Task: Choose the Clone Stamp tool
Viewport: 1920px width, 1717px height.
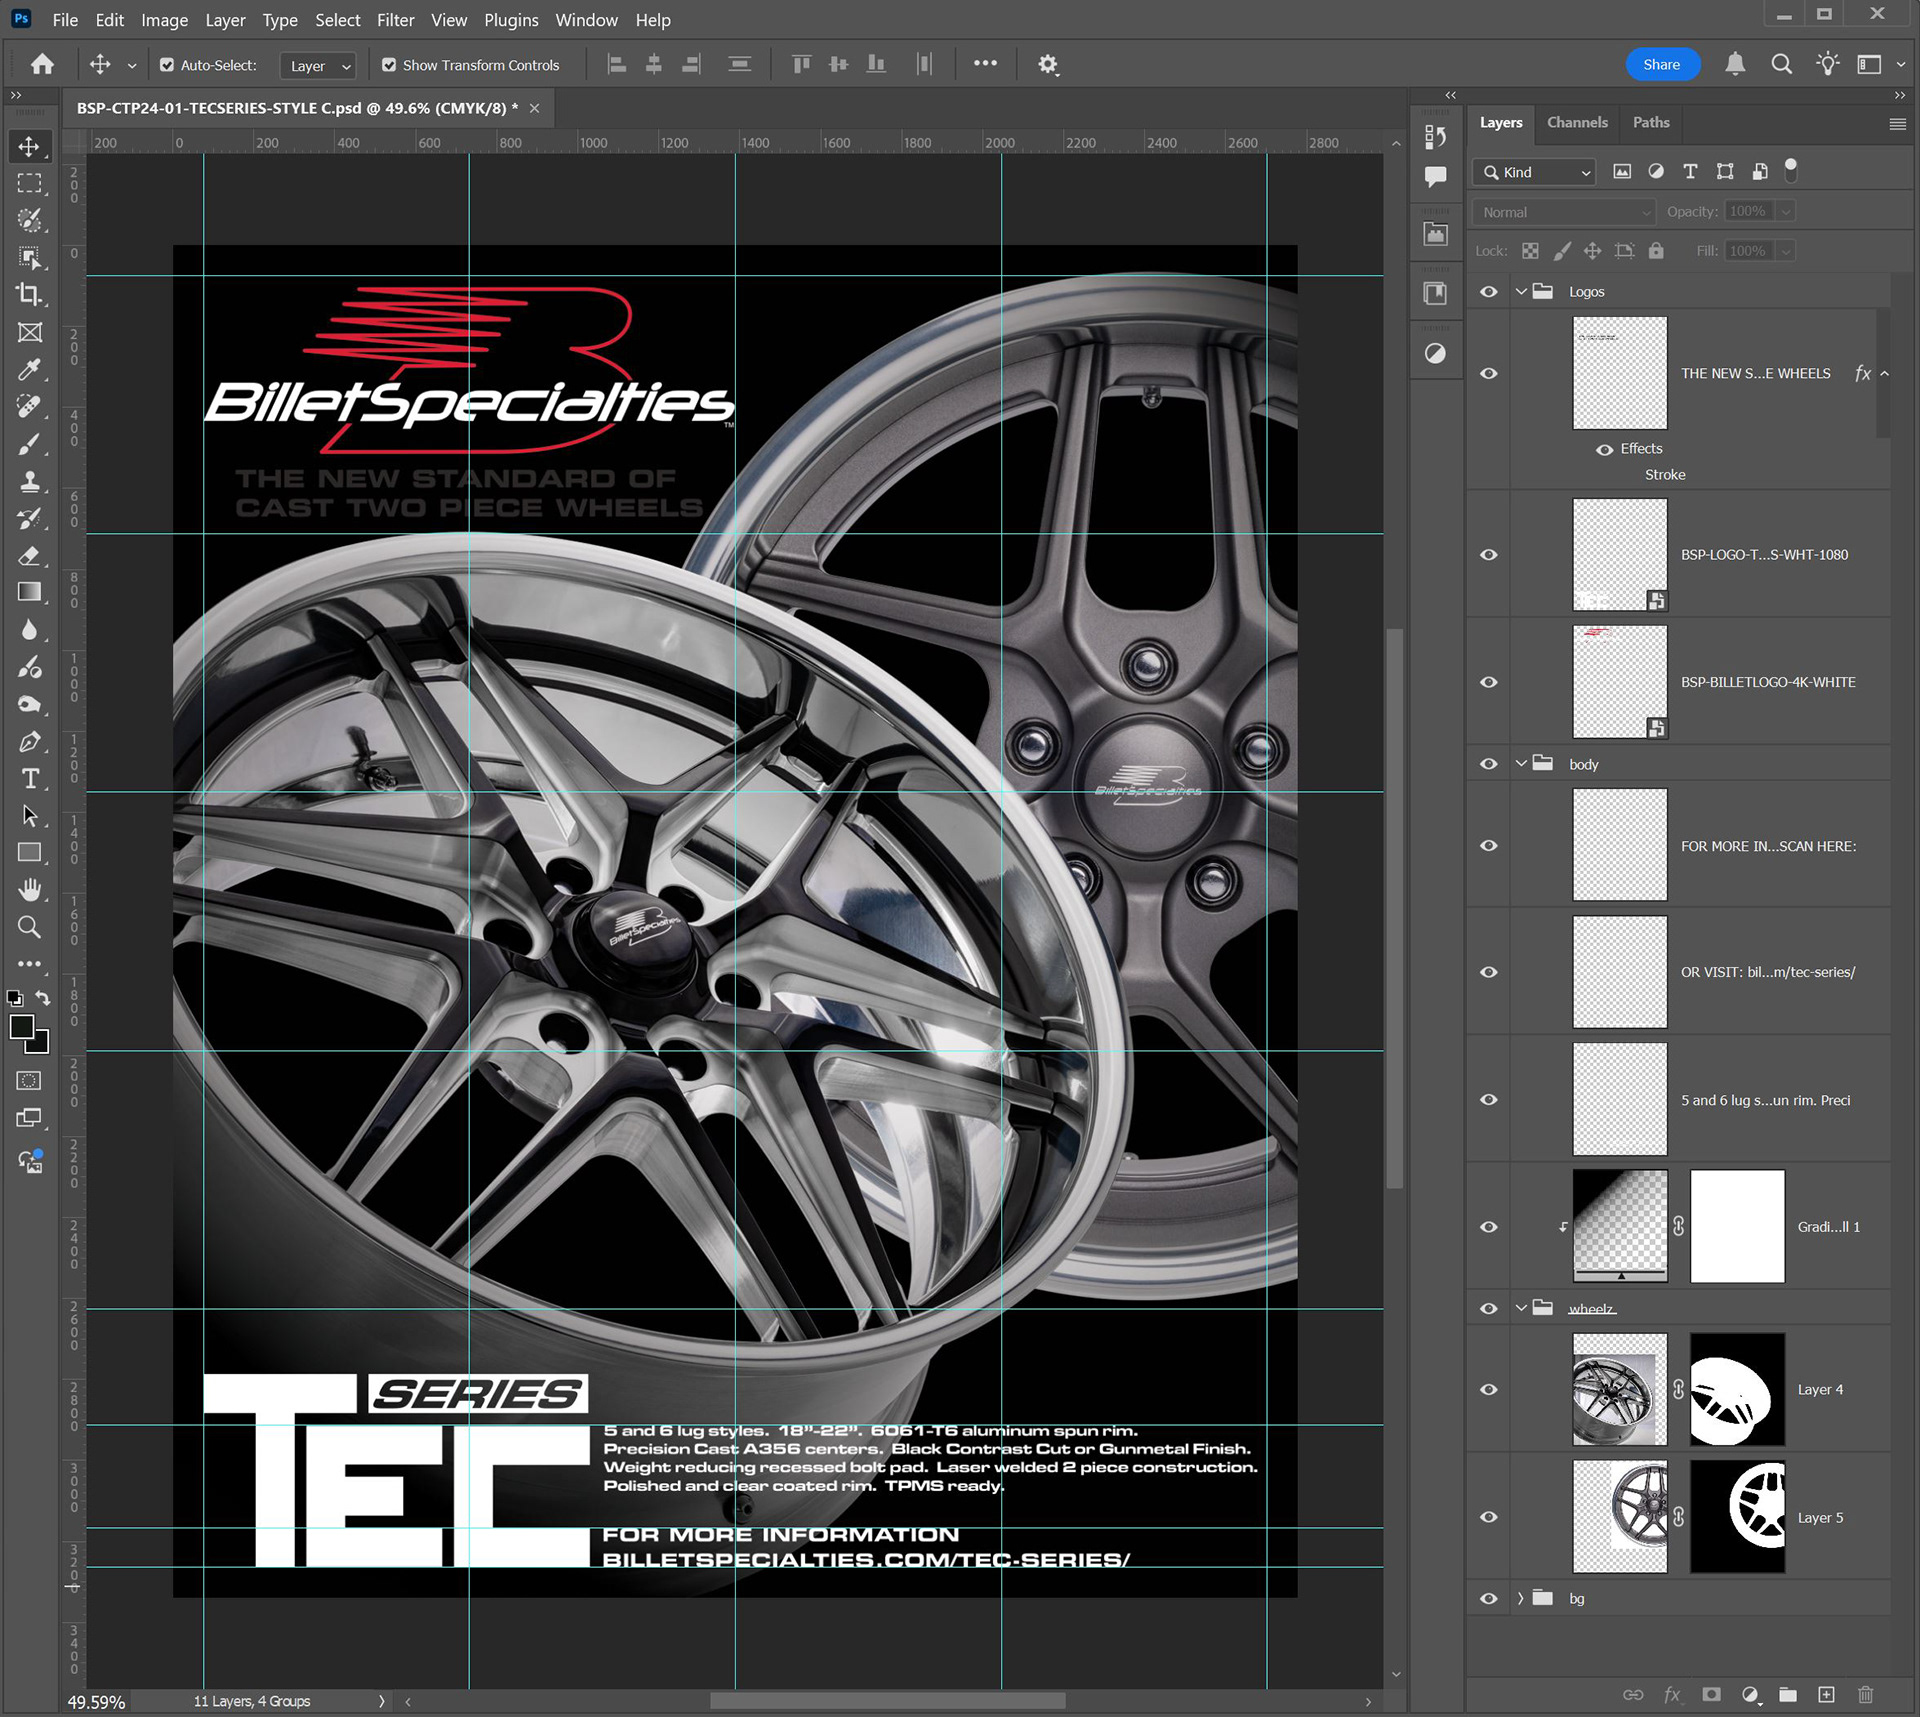Action: click(29, 481)
